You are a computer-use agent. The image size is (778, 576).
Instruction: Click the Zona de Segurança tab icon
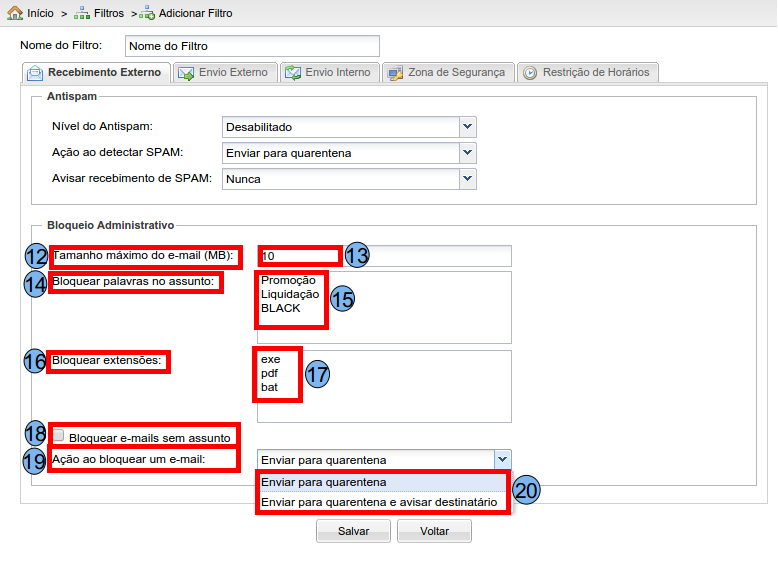[394, 73]
